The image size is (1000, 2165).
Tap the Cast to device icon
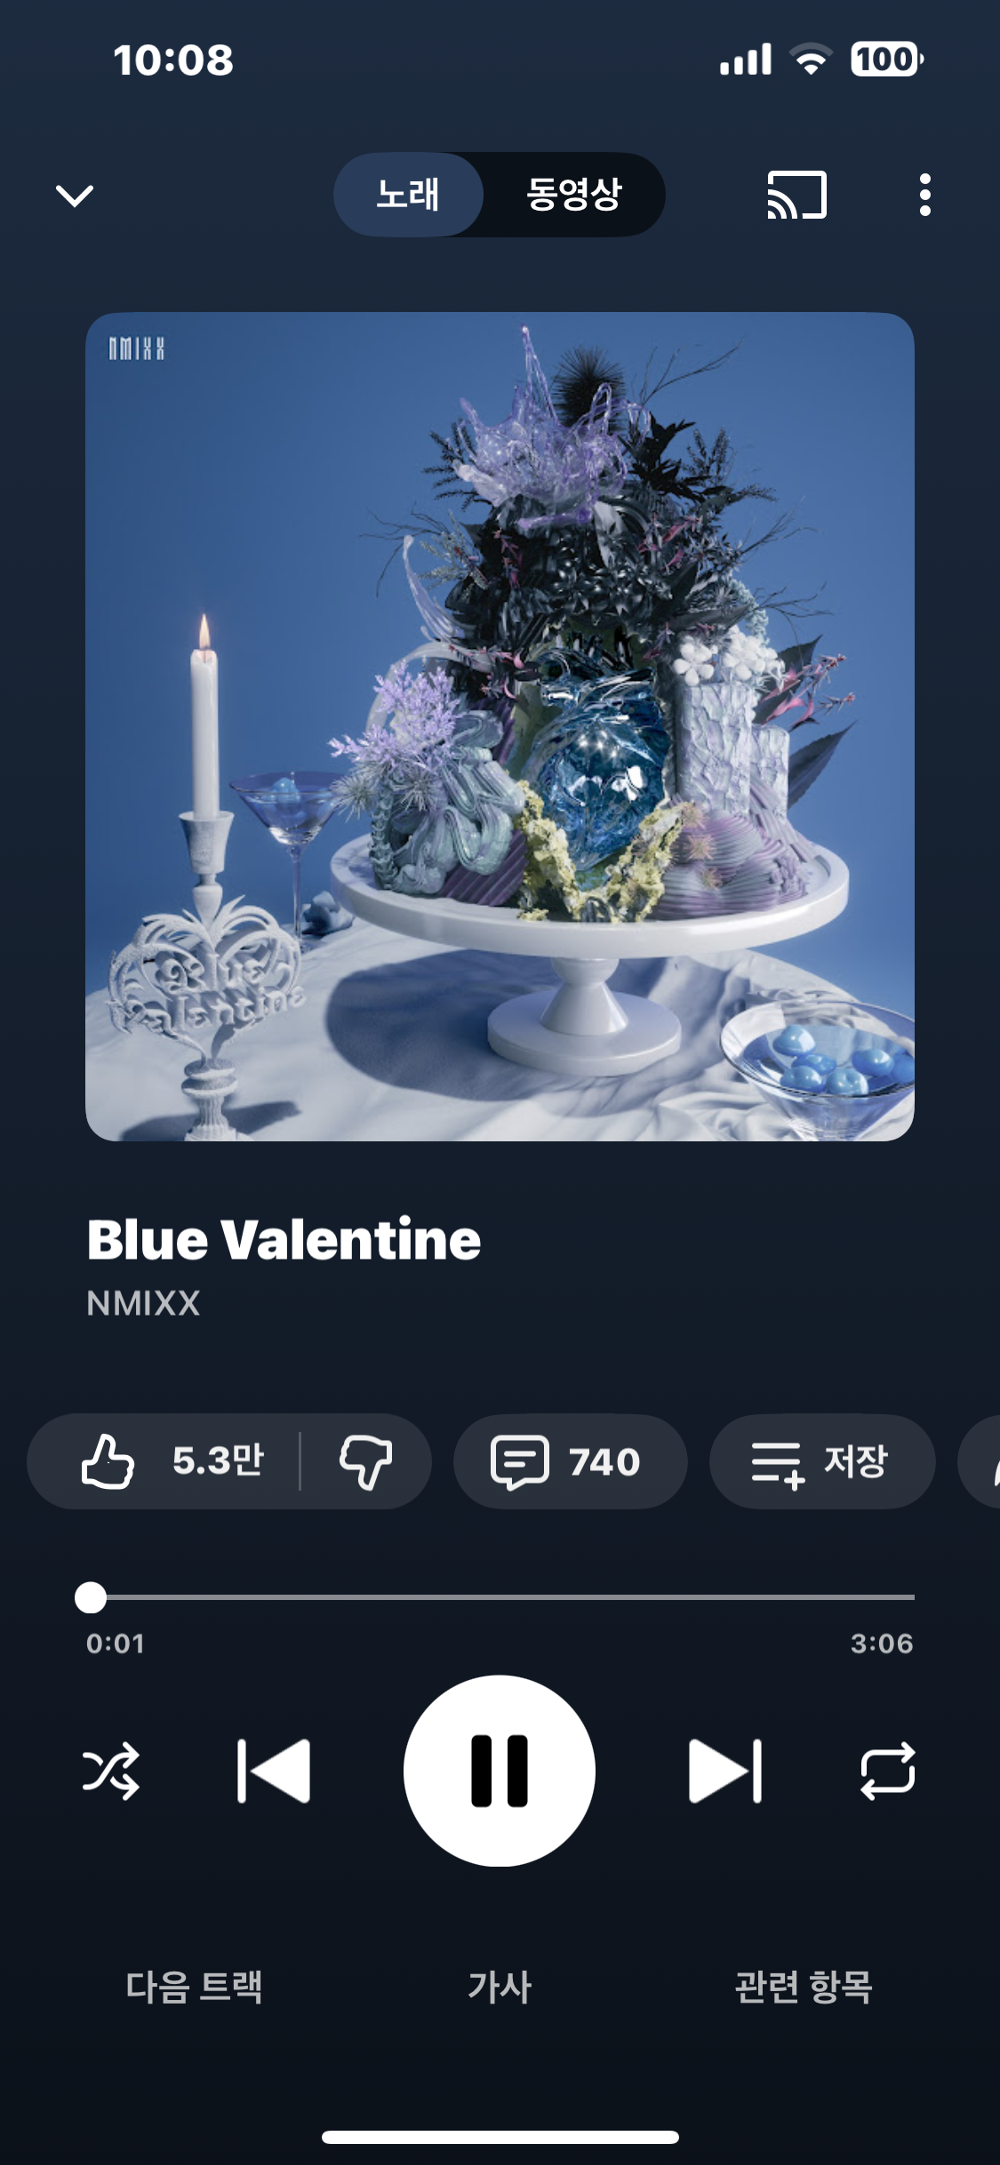click(x=797, y=195)
